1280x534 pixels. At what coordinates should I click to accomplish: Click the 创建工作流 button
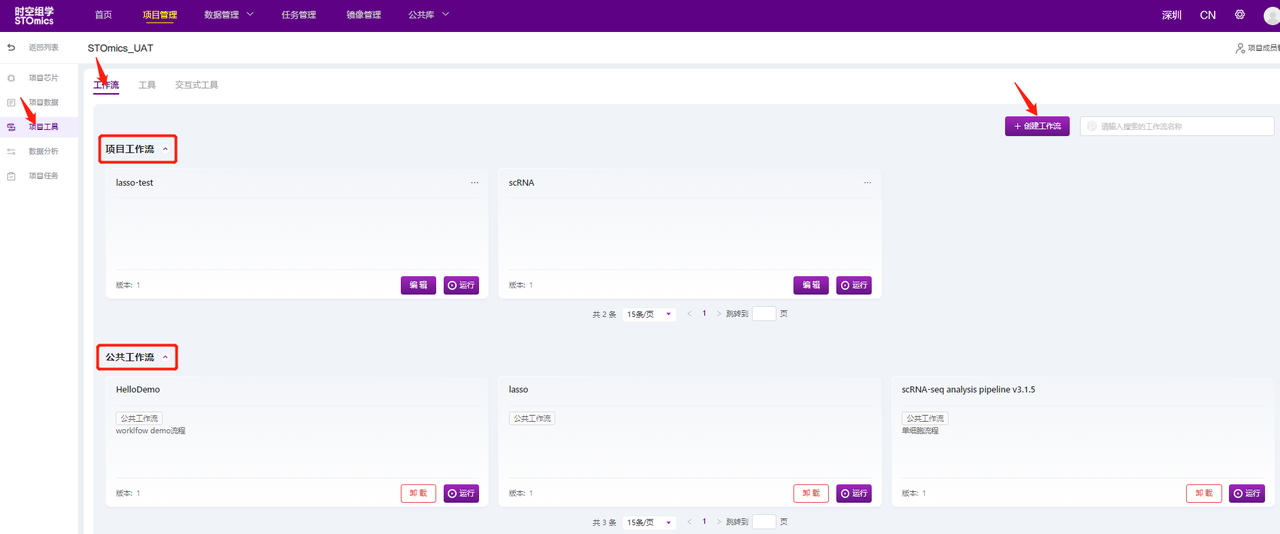(1037, 127)
